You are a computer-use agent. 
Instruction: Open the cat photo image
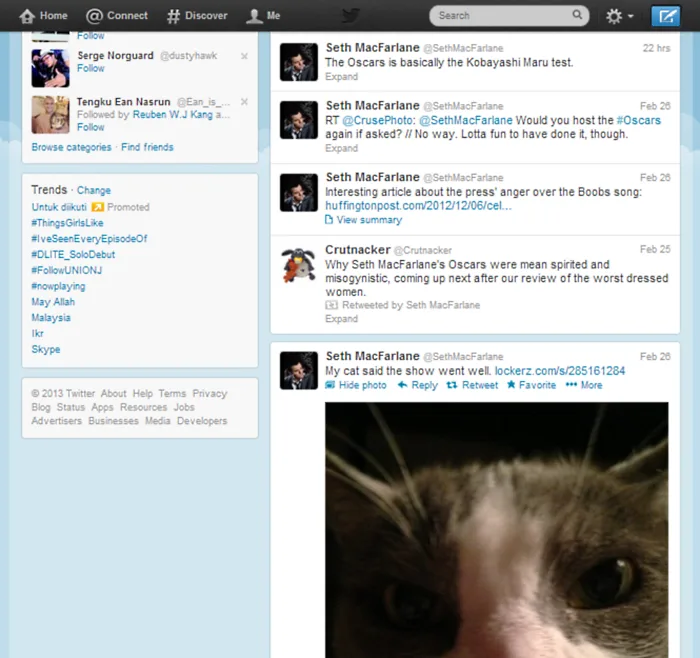[x=496, y=530]
